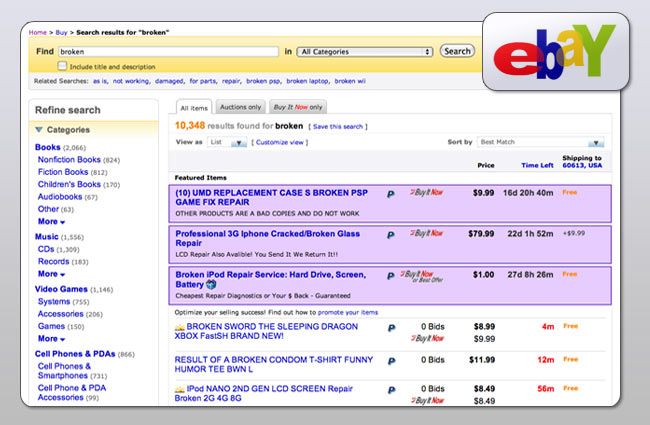Image resolution: width=650 pixels, height=425 pixels.
Task: Filter by Games subcategory
Action: coord(51,326)
